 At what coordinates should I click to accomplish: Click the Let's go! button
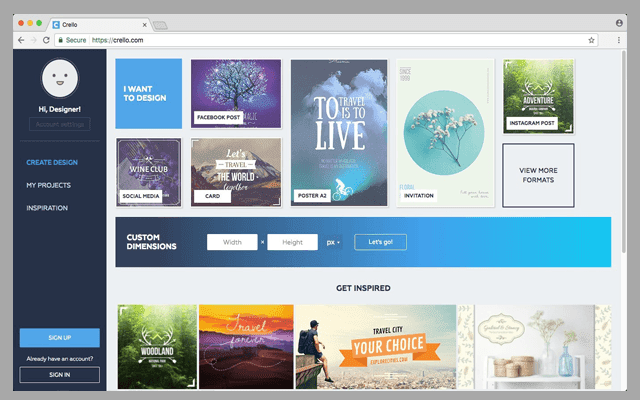point(380,242)
